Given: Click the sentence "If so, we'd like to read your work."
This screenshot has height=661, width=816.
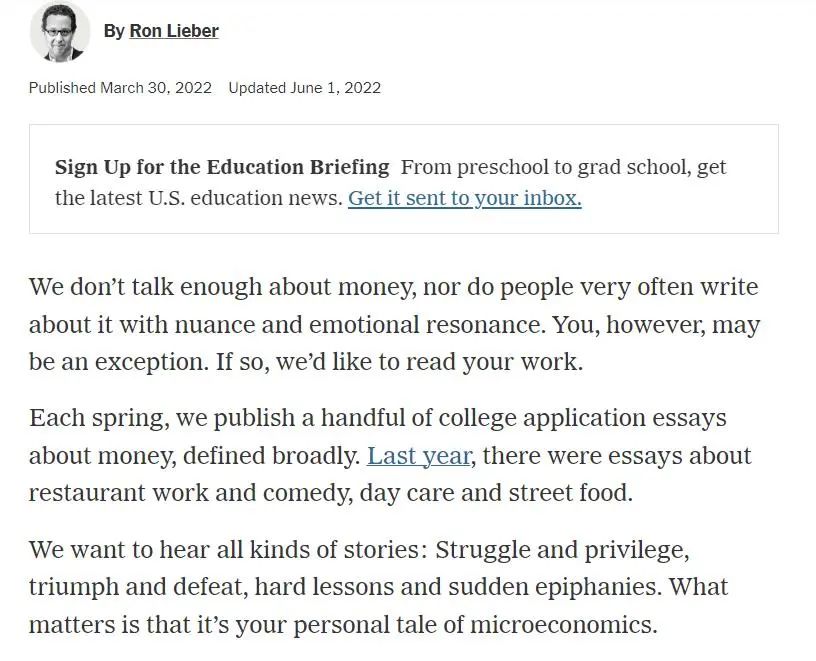Looking at the screenshot, I should 399,361.
